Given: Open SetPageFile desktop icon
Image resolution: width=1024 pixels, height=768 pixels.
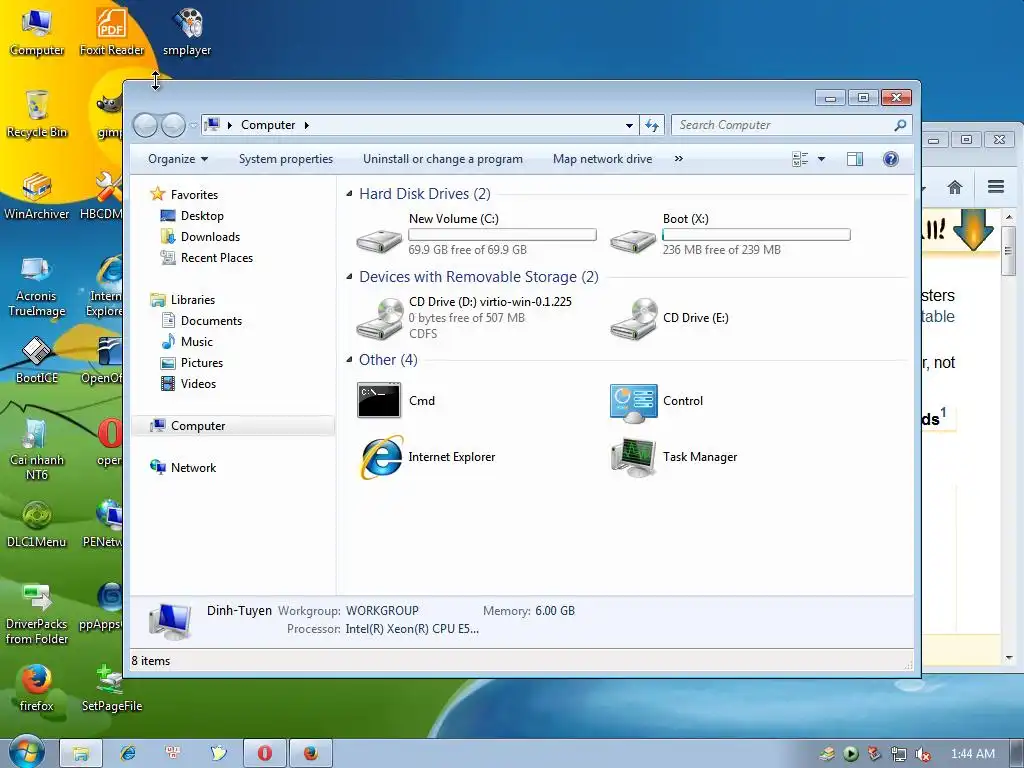Looking at the screenshot, I should [112, 688].
